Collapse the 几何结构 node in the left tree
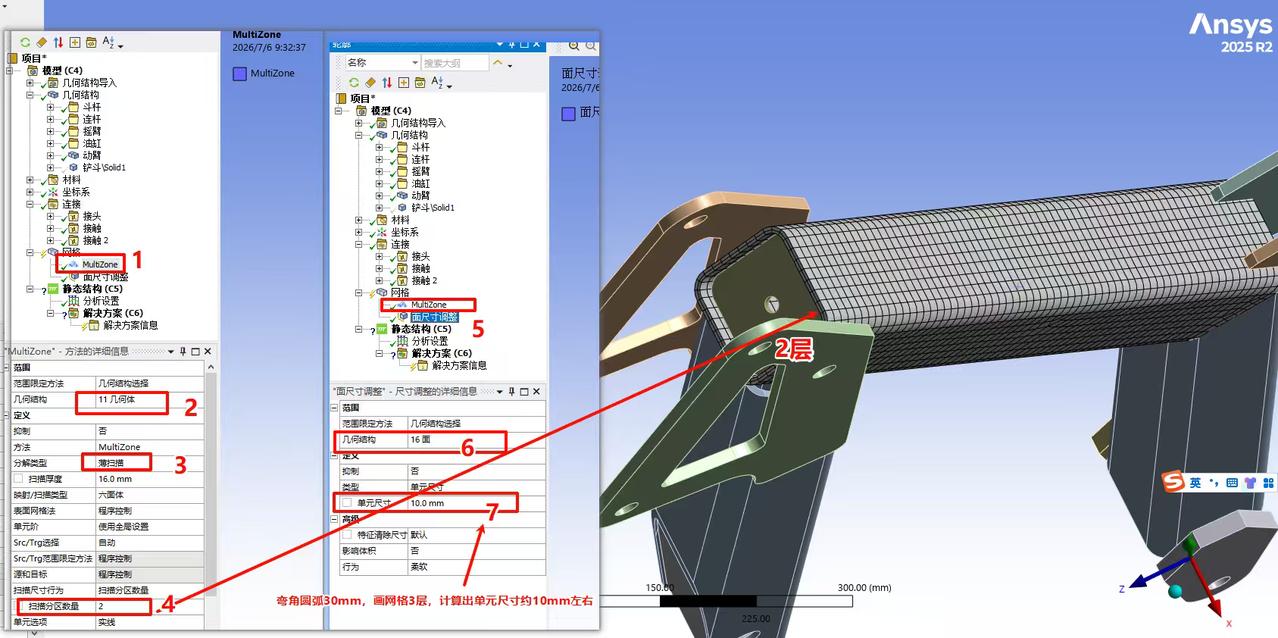 30,95
